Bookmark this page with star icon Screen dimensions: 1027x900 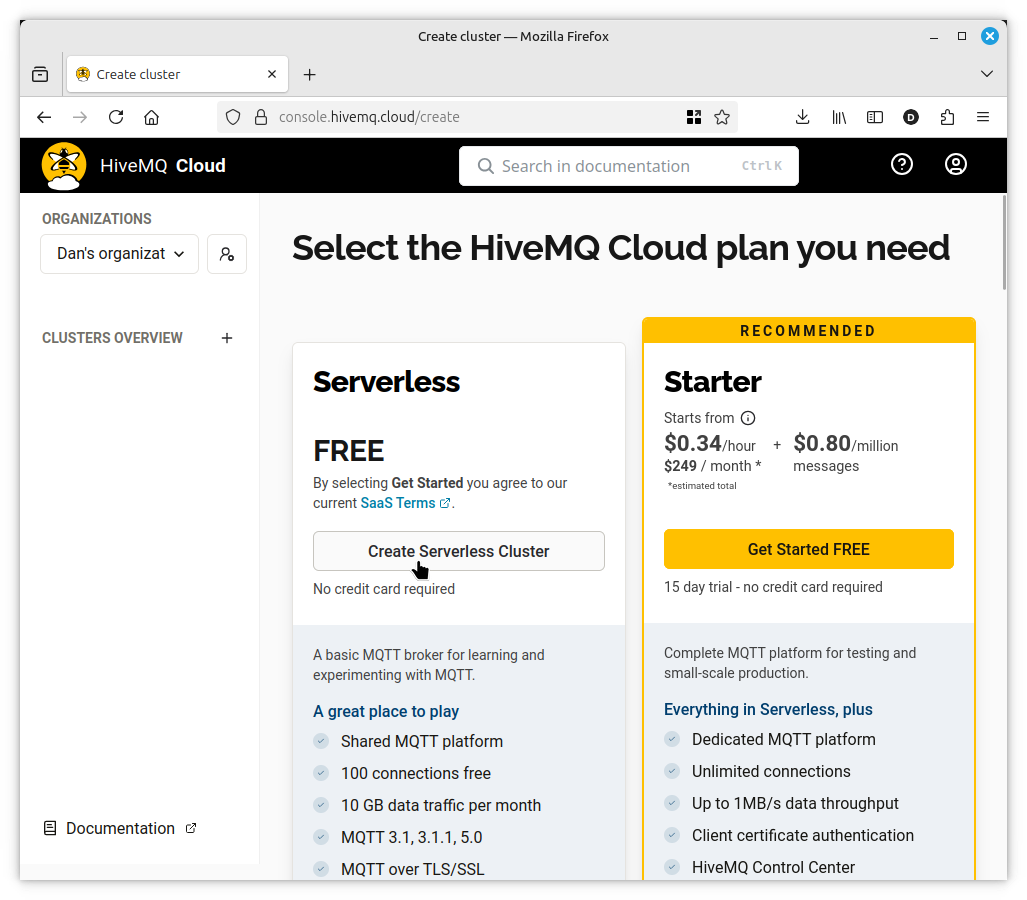coord(722,117)
